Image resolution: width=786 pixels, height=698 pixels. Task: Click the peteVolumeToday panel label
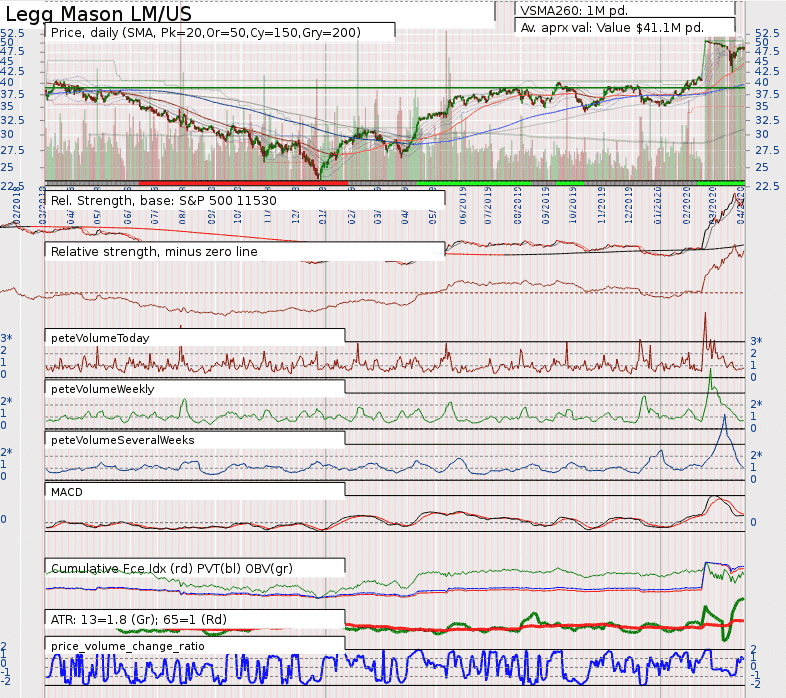click(x=100, y=338)
